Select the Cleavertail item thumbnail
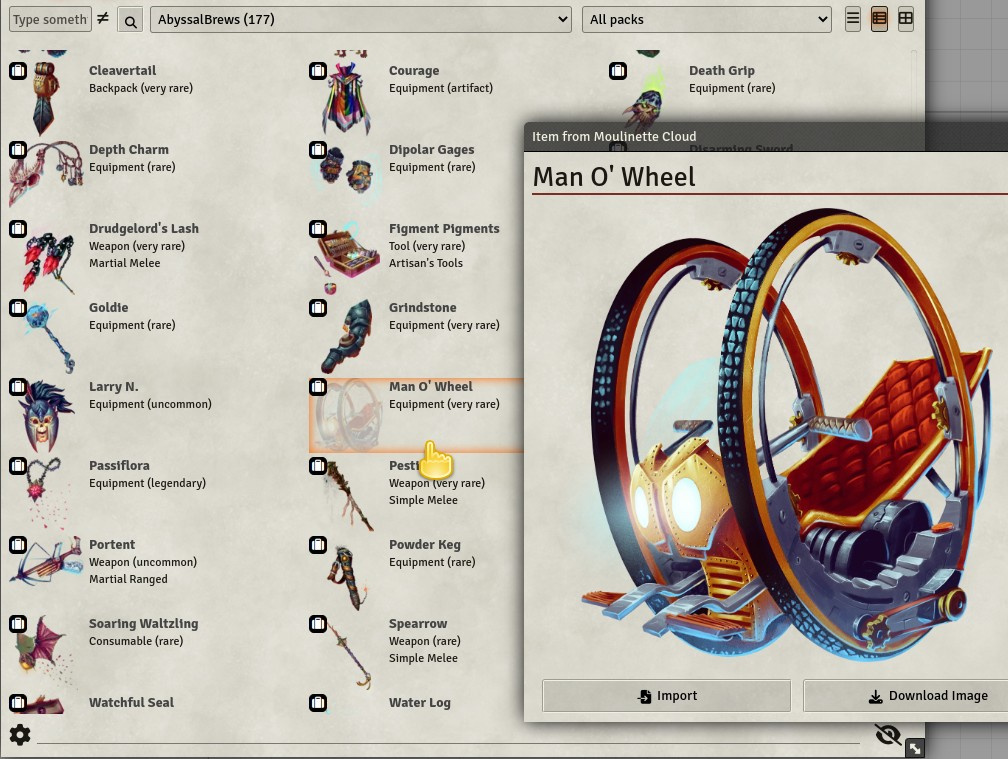The height and width of the screenshot is (759, 1008). pyautogui.click(x=46, y=98)
